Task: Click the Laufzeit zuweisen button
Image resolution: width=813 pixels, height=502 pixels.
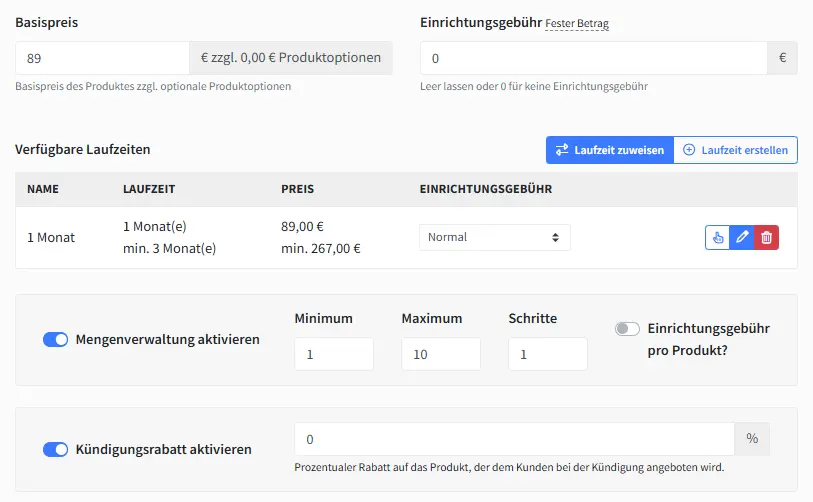Action: tap(610, 150)
